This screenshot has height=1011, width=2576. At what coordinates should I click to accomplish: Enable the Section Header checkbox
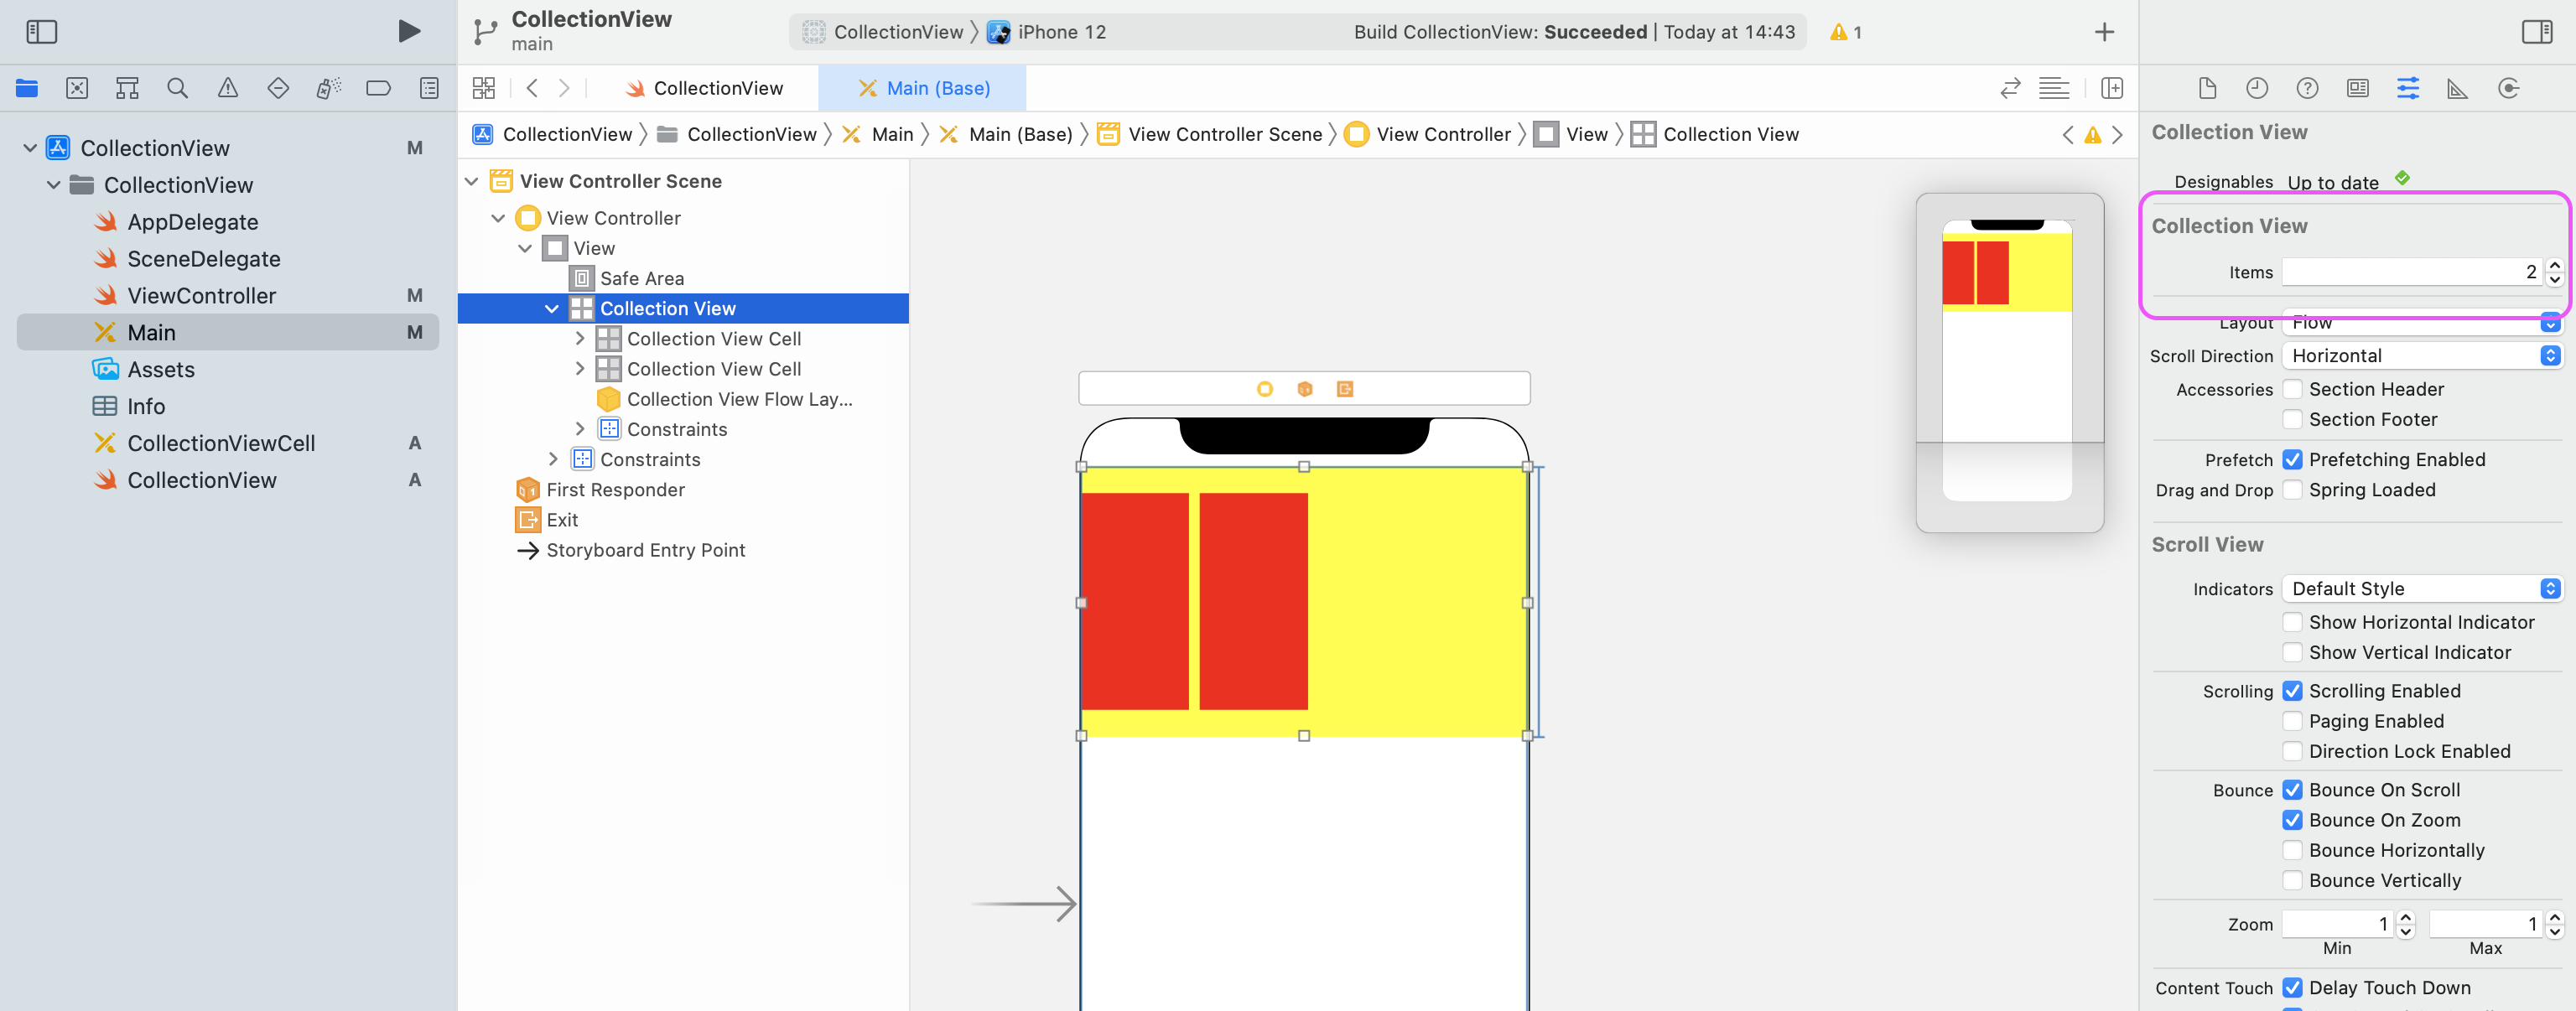click(2292, 389)
